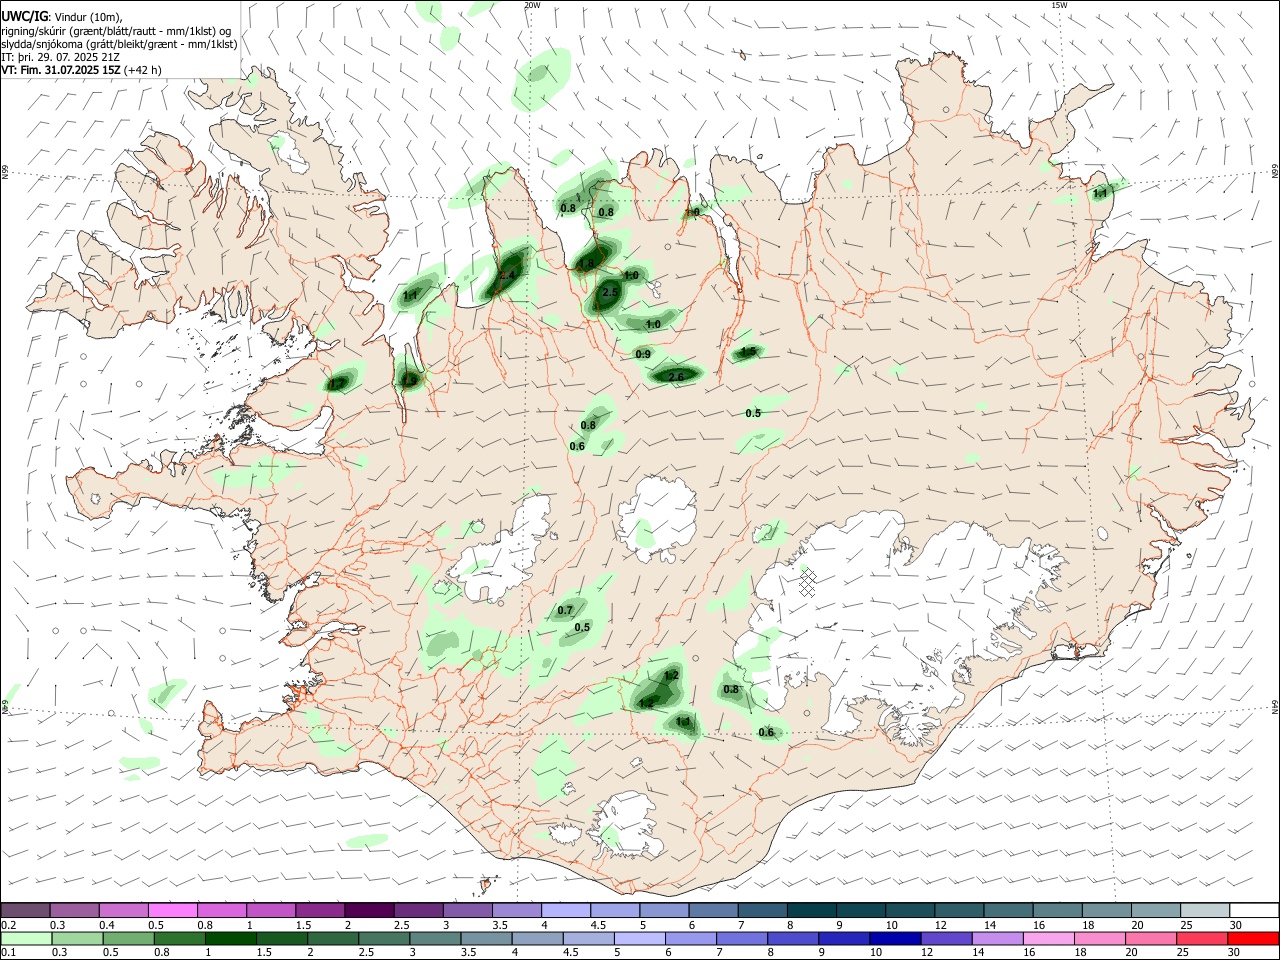Pick the white 30 swatch in the upper scale
The width and height of the screenshot is (1280, 960).
click(x=1254, y=911)
